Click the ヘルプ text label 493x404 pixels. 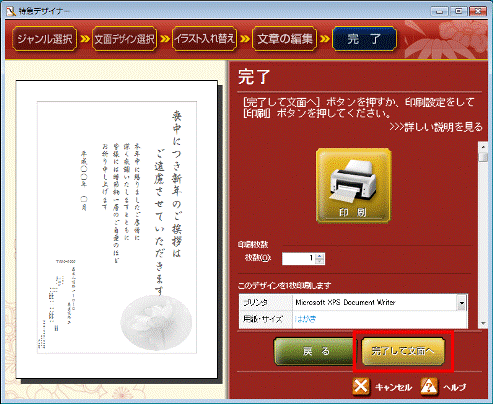pyautogui.click(x=455, y=387)
